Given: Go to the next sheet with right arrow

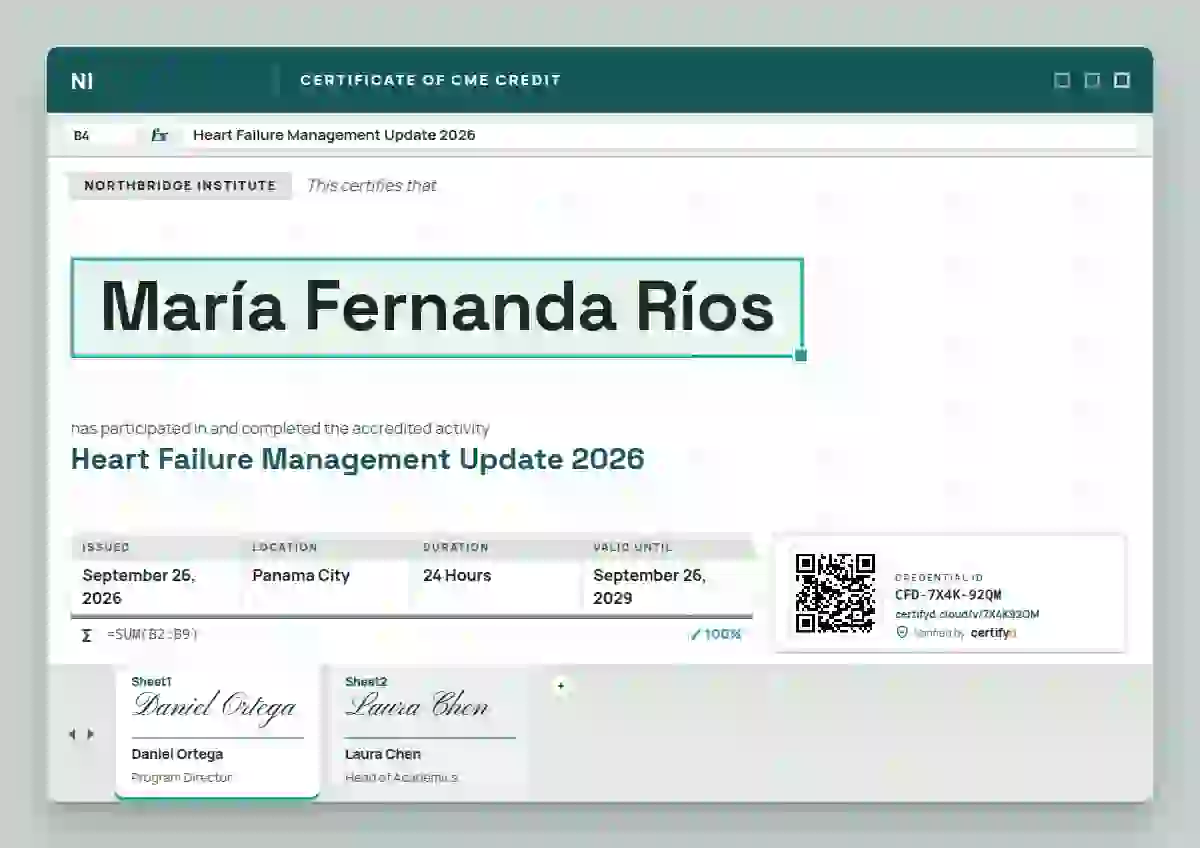Looking at the screenshot, I should point(91,734).
